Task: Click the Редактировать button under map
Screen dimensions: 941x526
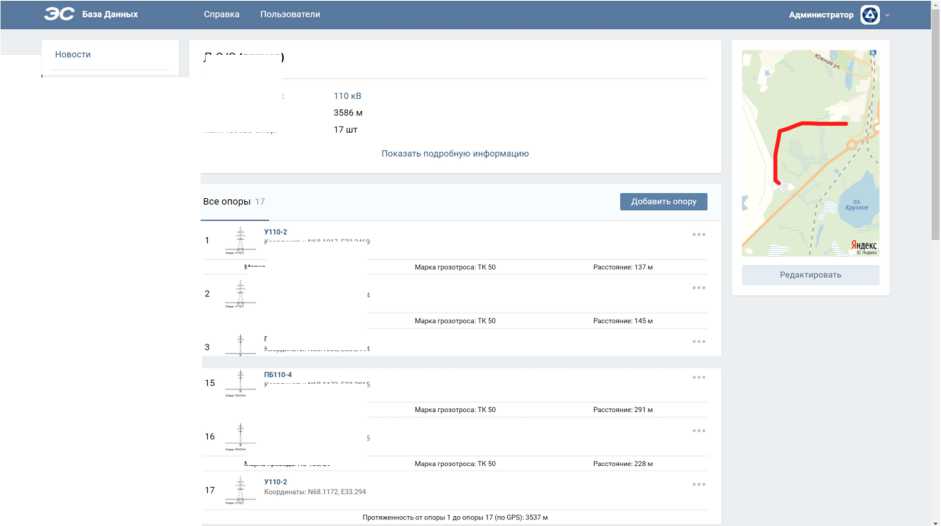Action: tap(810, 275)
